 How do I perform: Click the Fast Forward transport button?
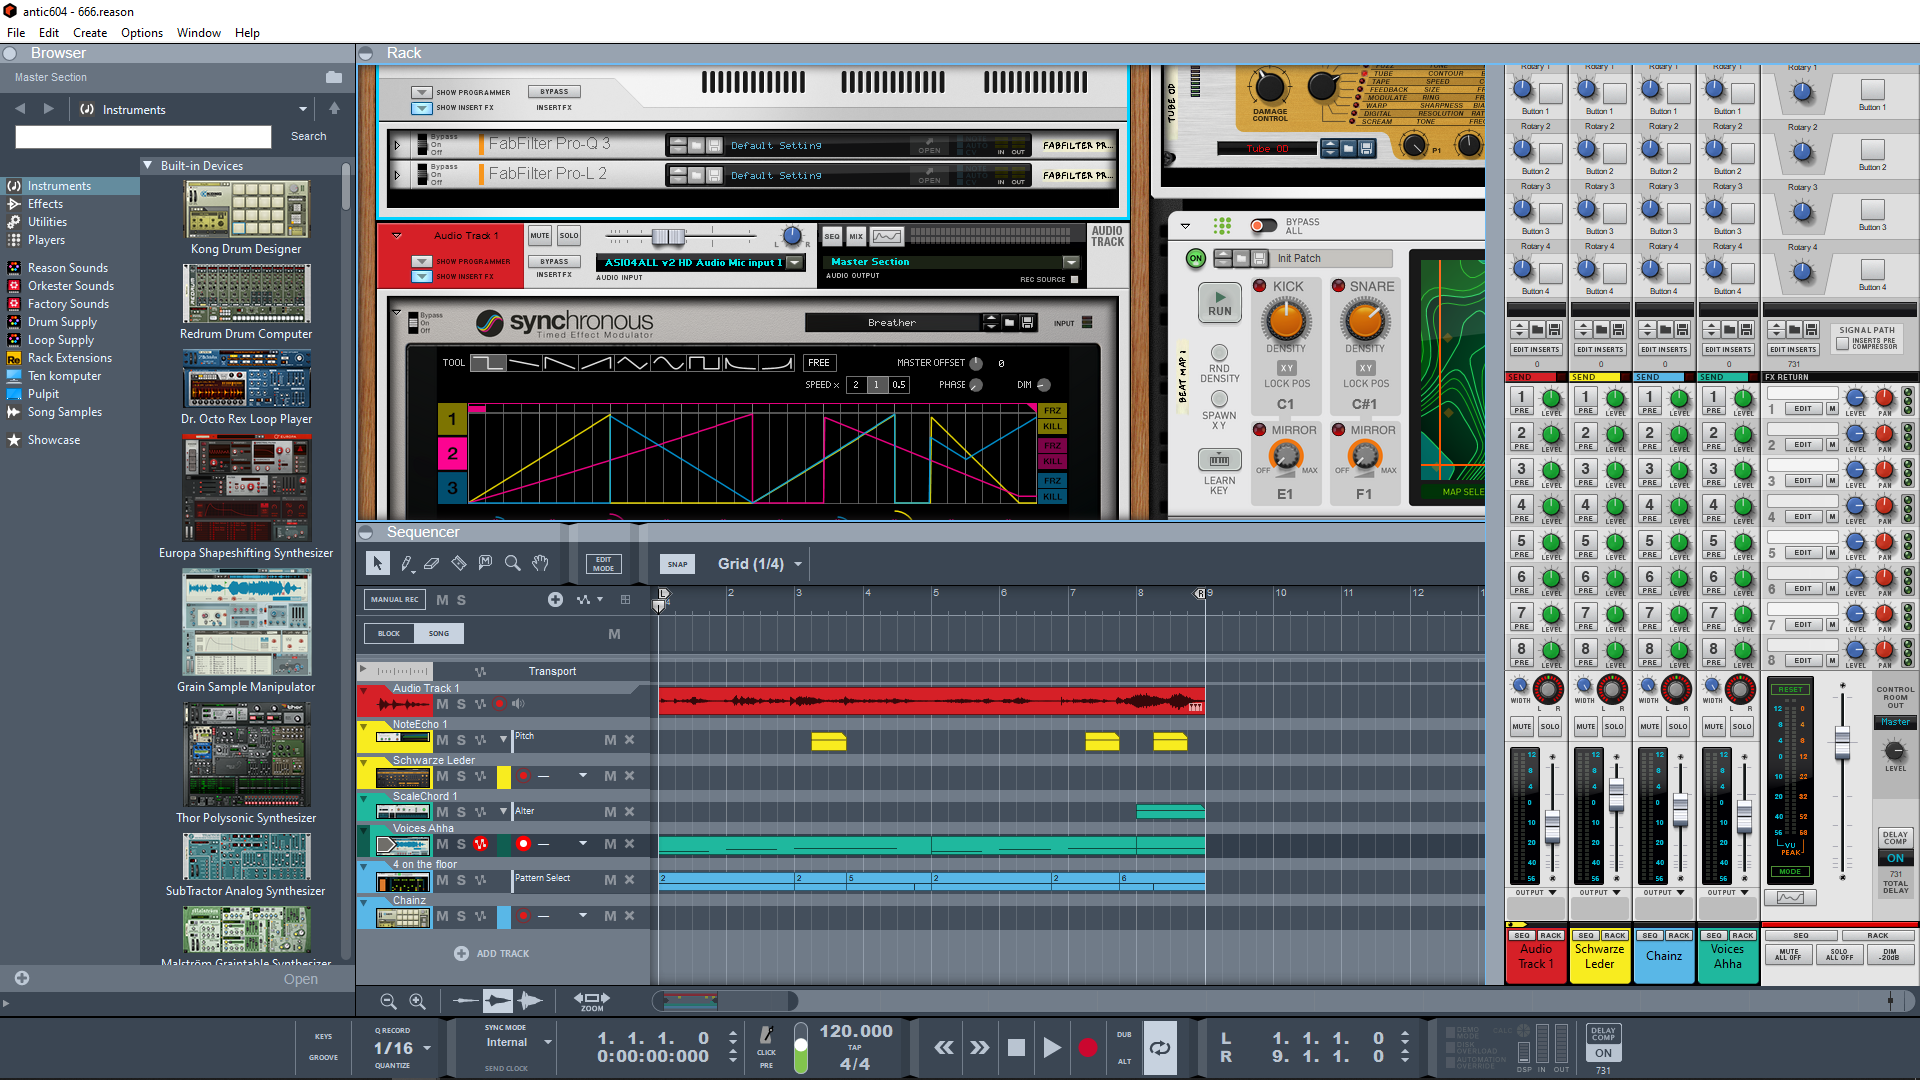point(980,1047)
